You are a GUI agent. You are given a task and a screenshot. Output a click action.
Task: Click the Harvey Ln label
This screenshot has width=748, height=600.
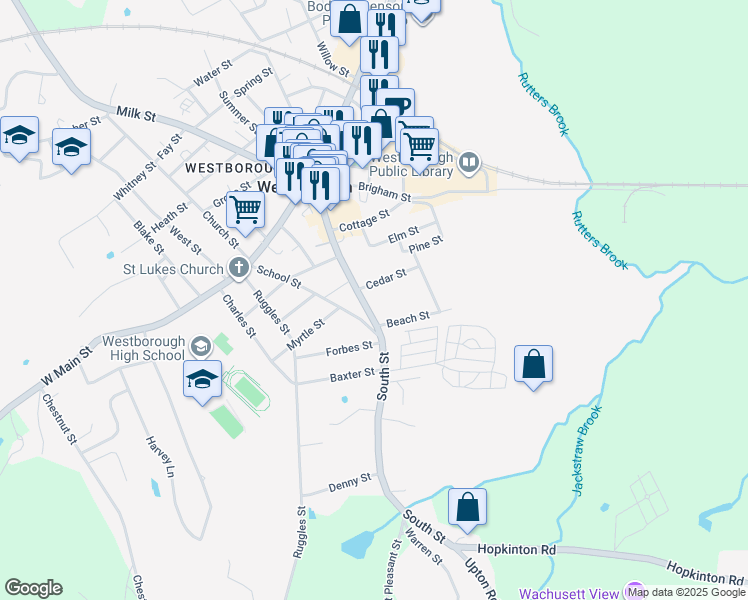coord(161,457)
